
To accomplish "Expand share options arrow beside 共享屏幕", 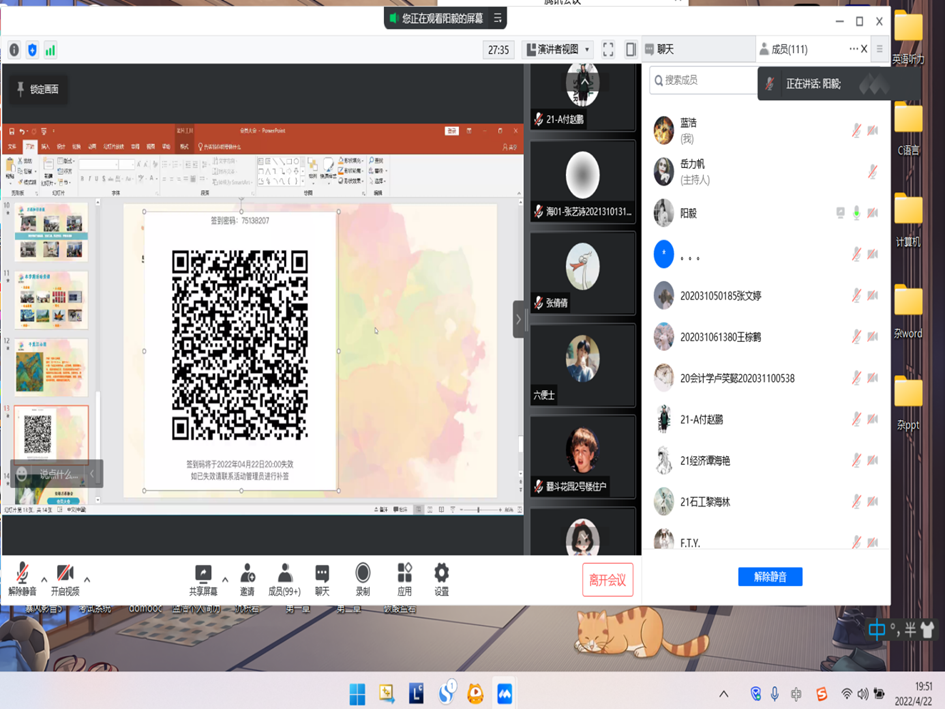I will coord(225,580).
